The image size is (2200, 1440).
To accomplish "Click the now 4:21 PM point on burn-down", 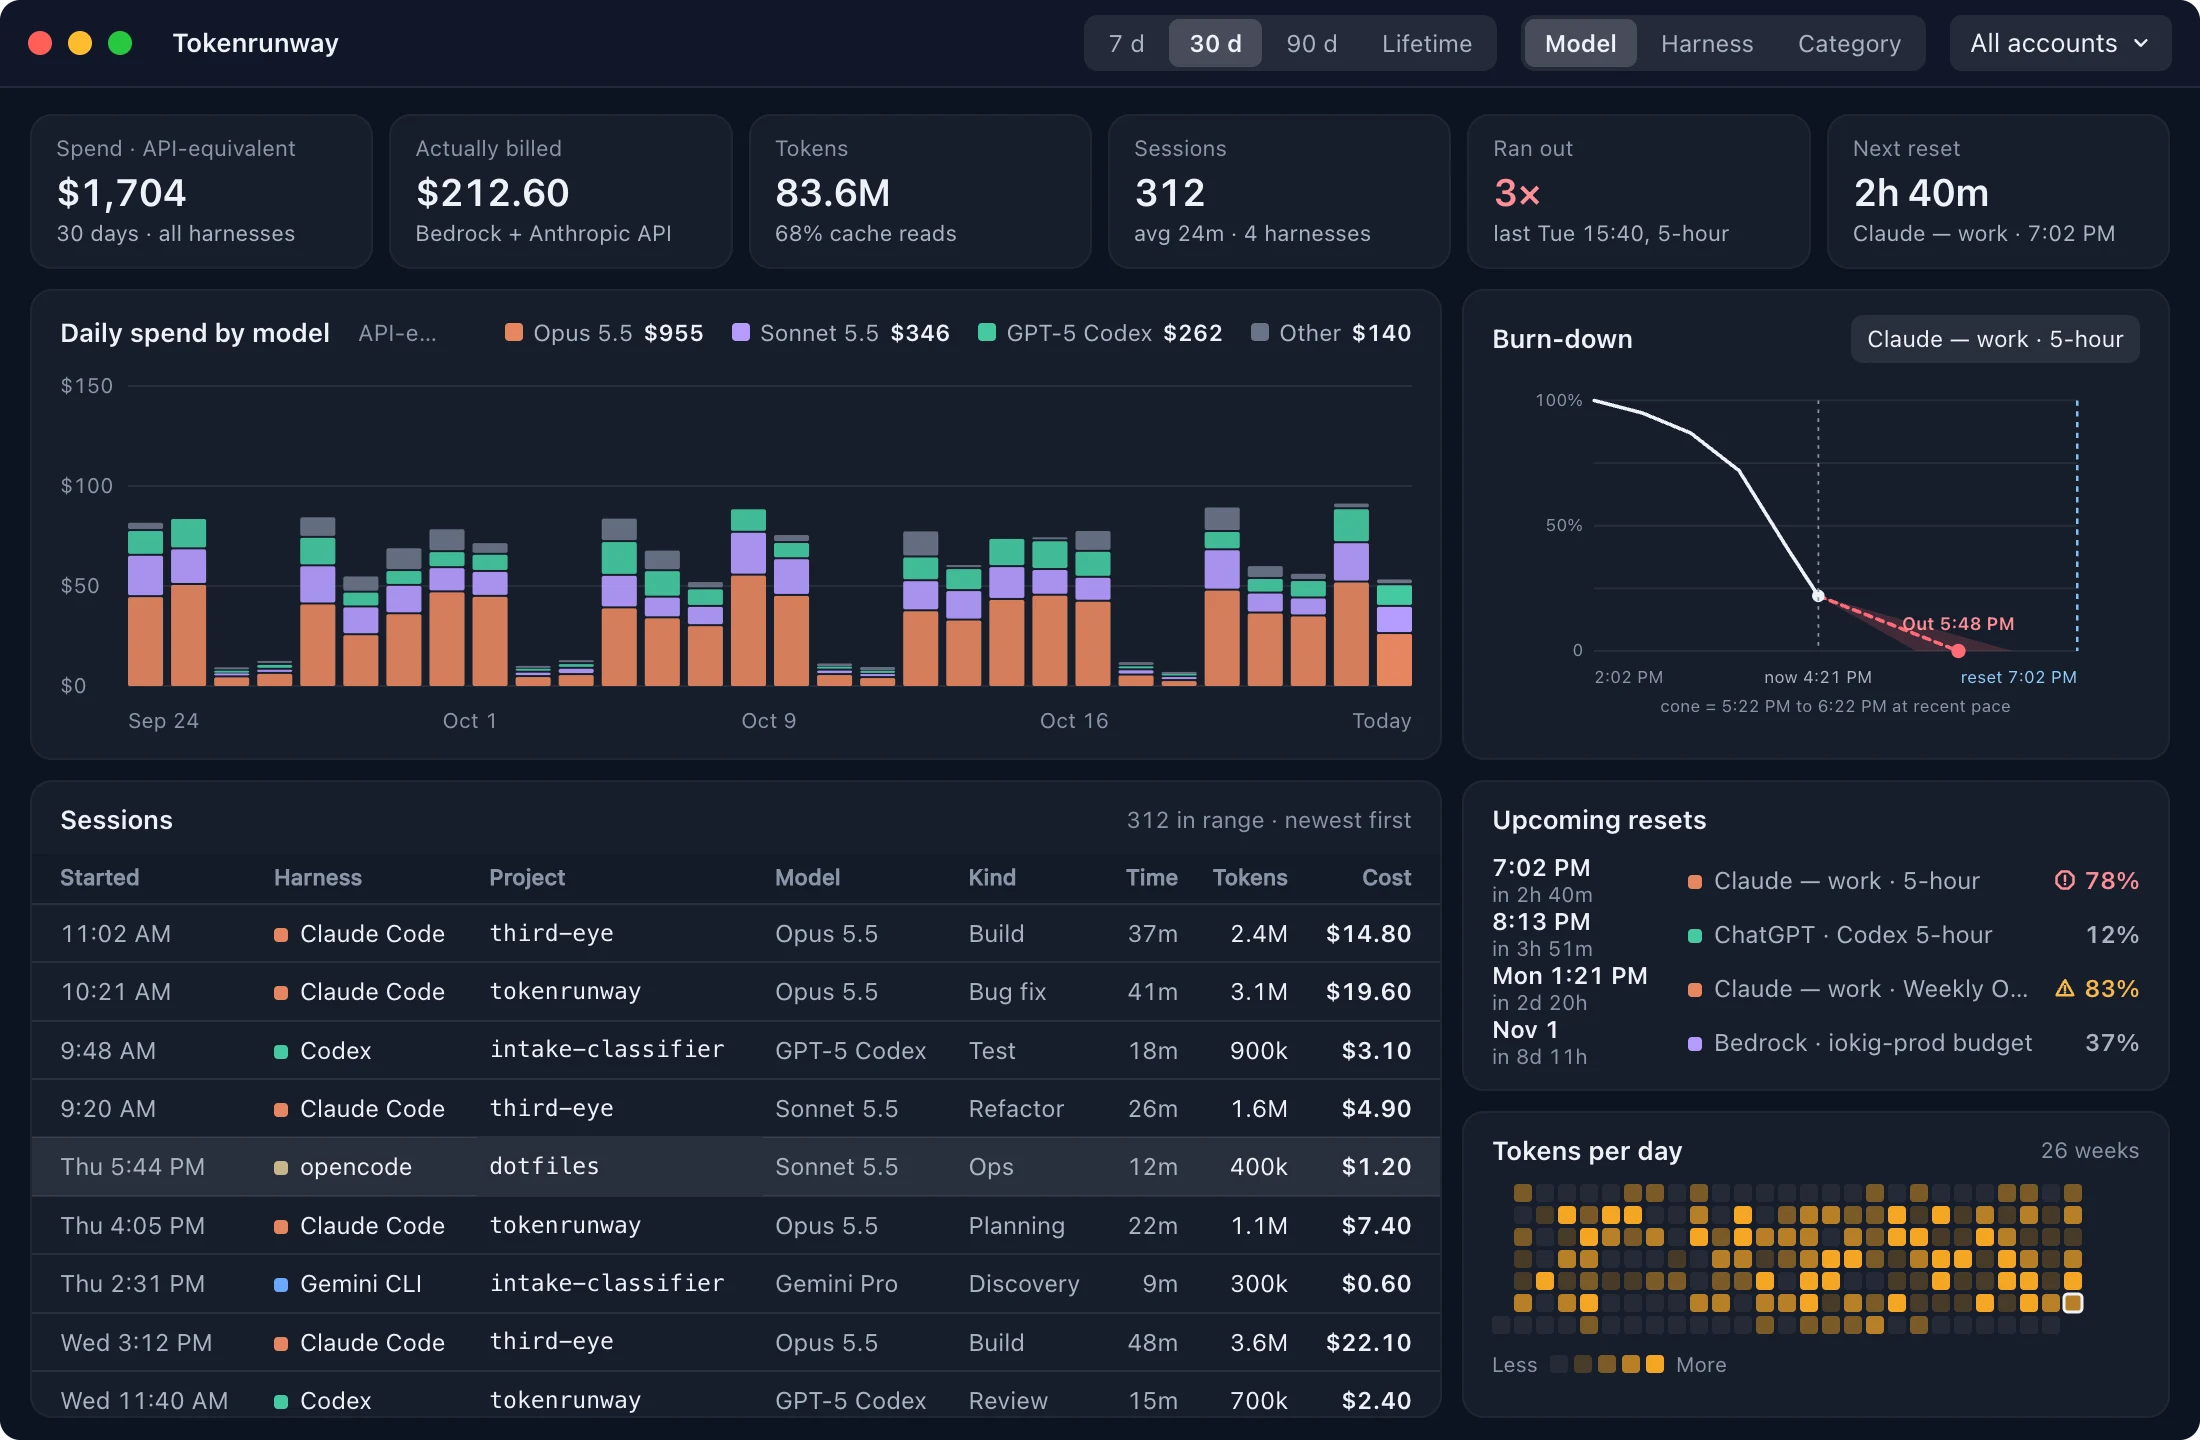I will [x=1818, y=596].
